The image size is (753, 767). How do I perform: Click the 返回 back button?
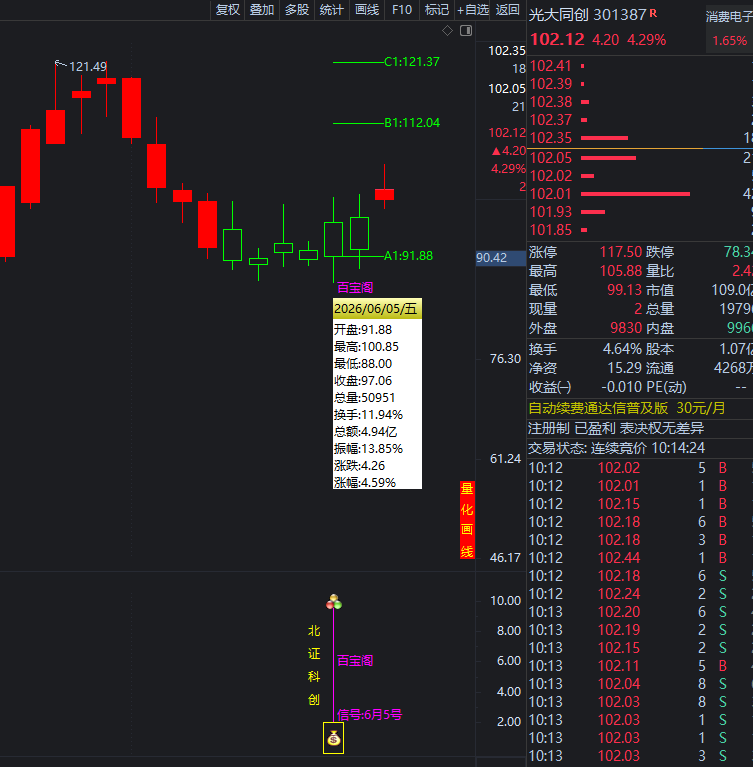coord(507,10)
